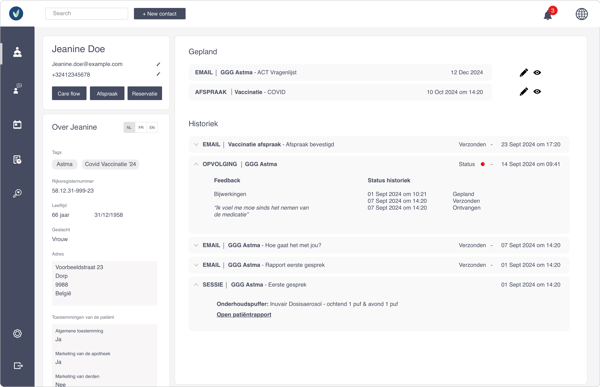Switch language to NL
Screen dimensions: 600x387
point(129,127)
